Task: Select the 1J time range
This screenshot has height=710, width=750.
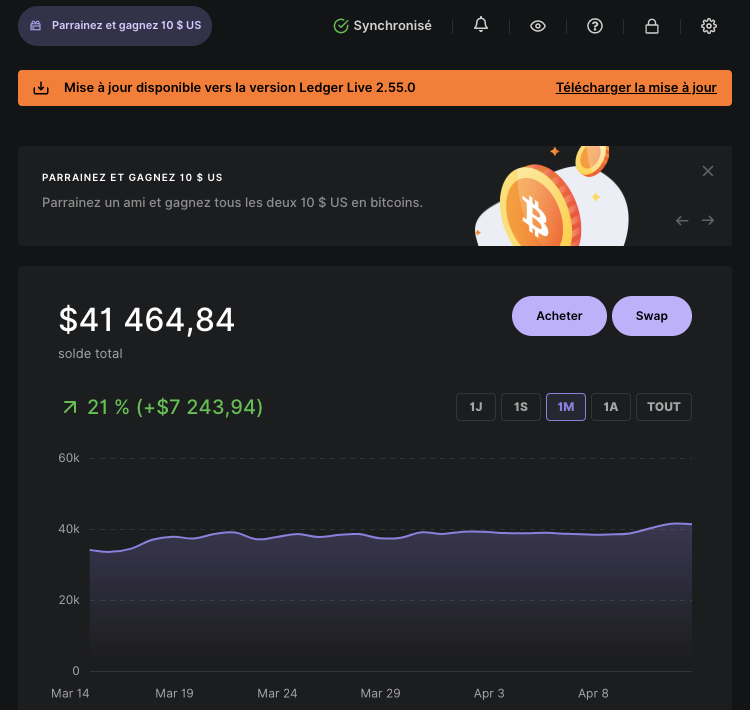Action: coord(476,407)
